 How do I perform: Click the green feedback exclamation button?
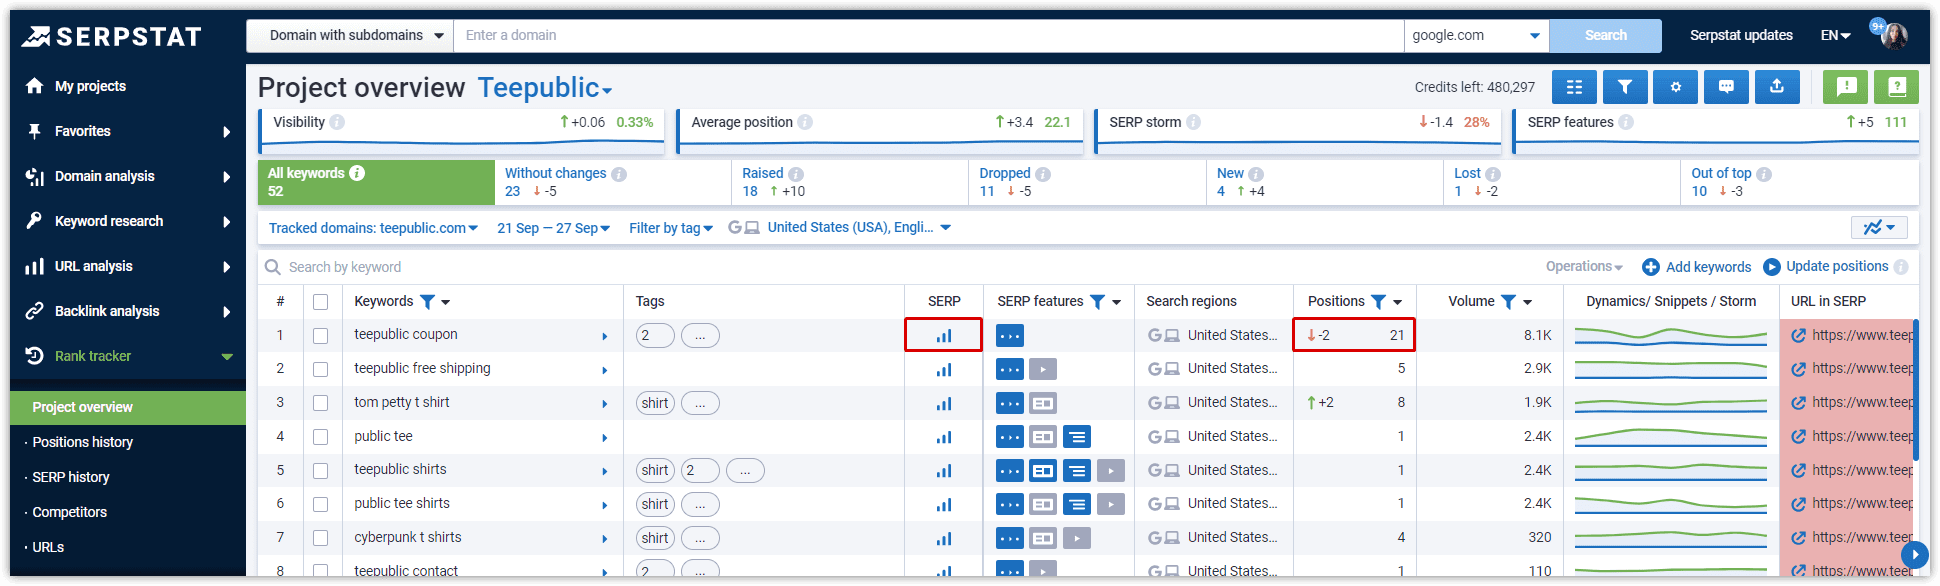(x=1846, y=87)
